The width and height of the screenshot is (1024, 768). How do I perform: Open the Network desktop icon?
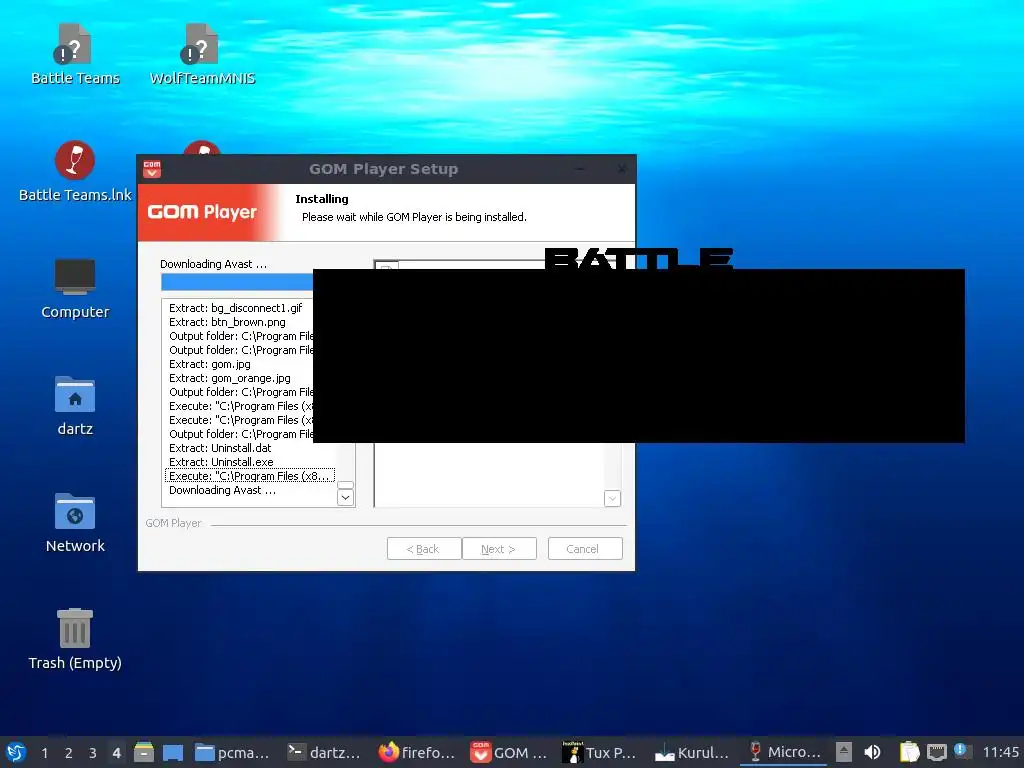pyautogui.click(x=74, y=522)
